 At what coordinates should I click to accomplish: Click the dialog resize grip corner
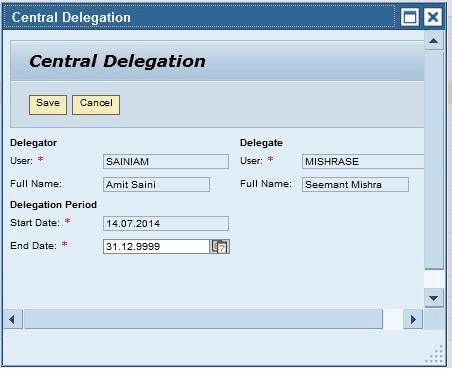(435, 355)
